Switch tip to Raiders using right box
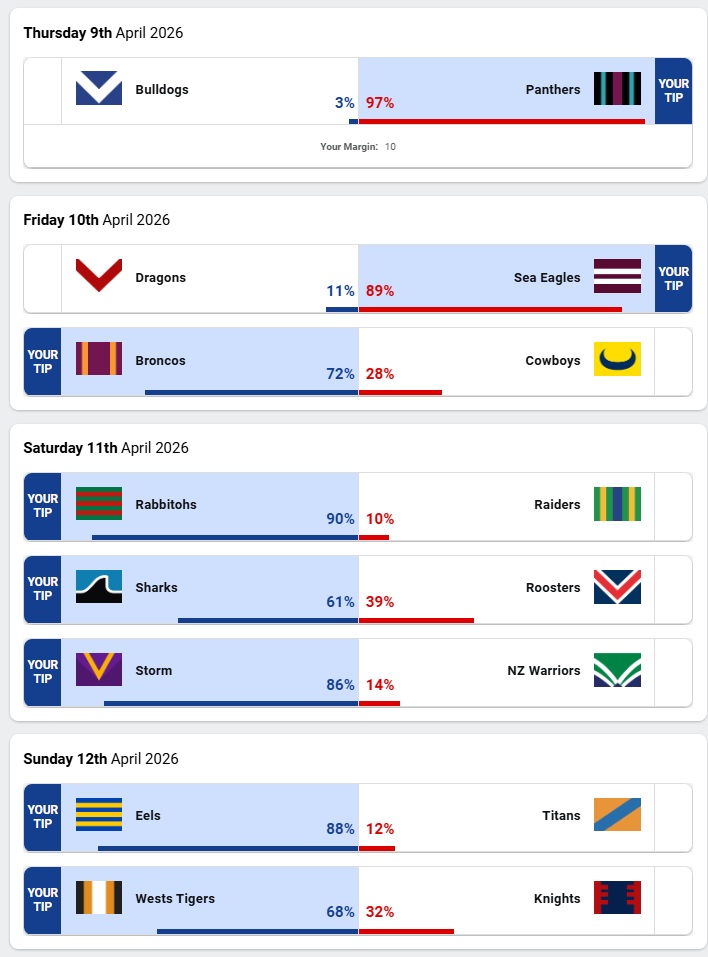The image size is (708, 957). 673,506
